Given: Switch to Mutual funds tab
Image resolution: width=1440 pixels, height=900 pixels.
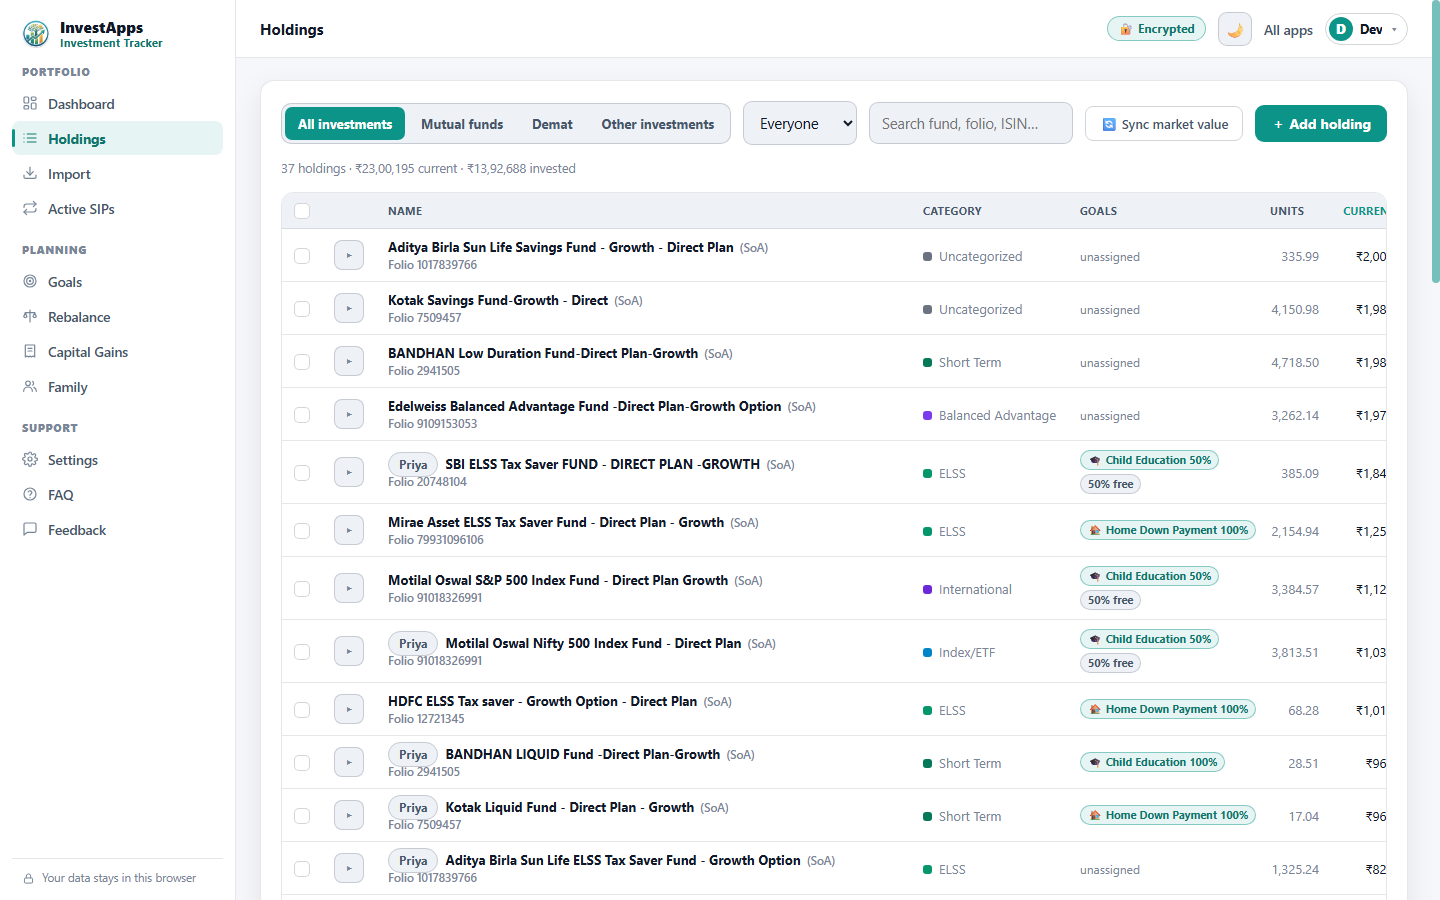Looking at the screenshot, I should [x=462, y=124].
